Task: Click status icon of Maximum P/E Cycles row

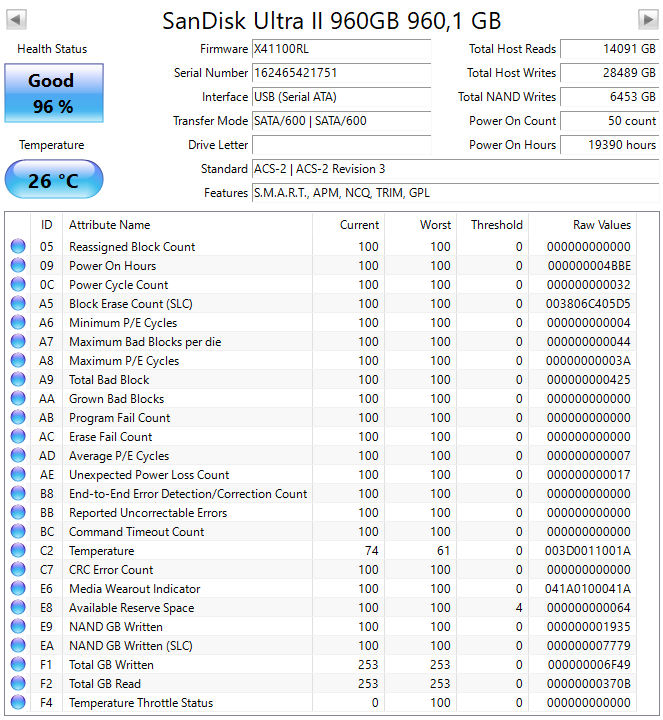Action: [18, 360]
